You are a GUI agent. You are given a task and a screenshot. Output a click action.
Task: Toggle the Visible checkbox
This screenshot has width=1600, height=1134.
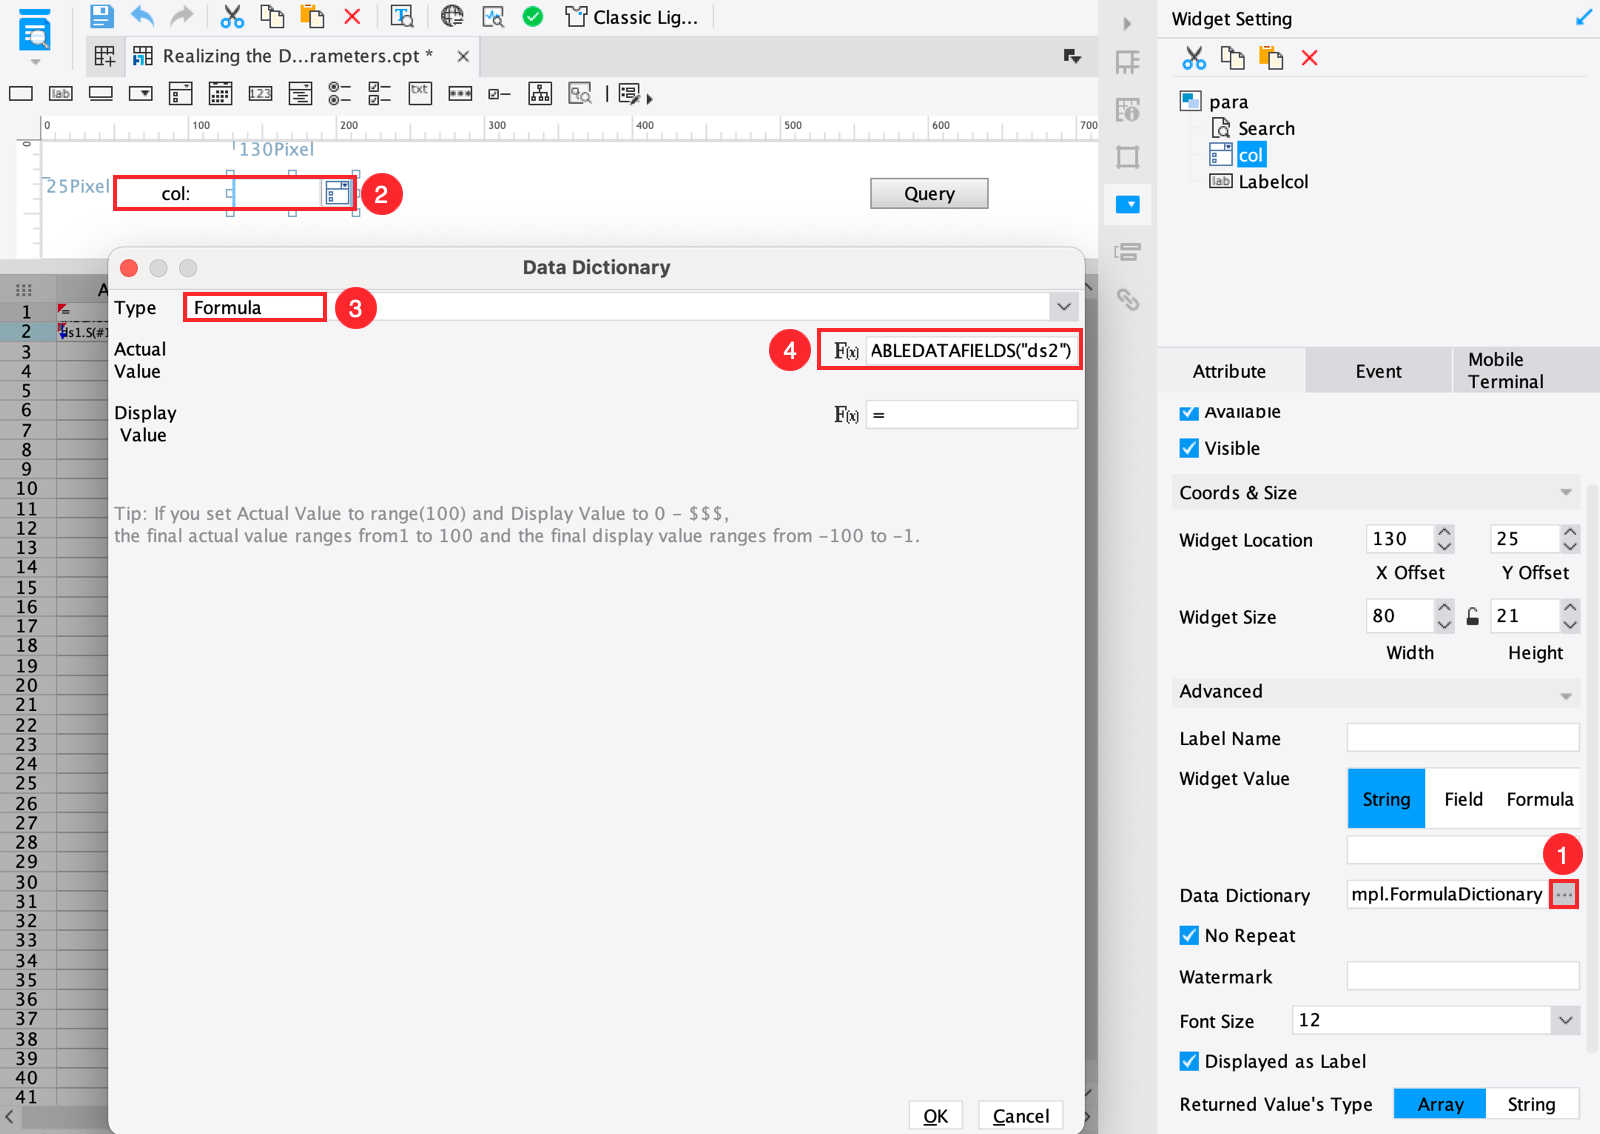coord(1189,448)
